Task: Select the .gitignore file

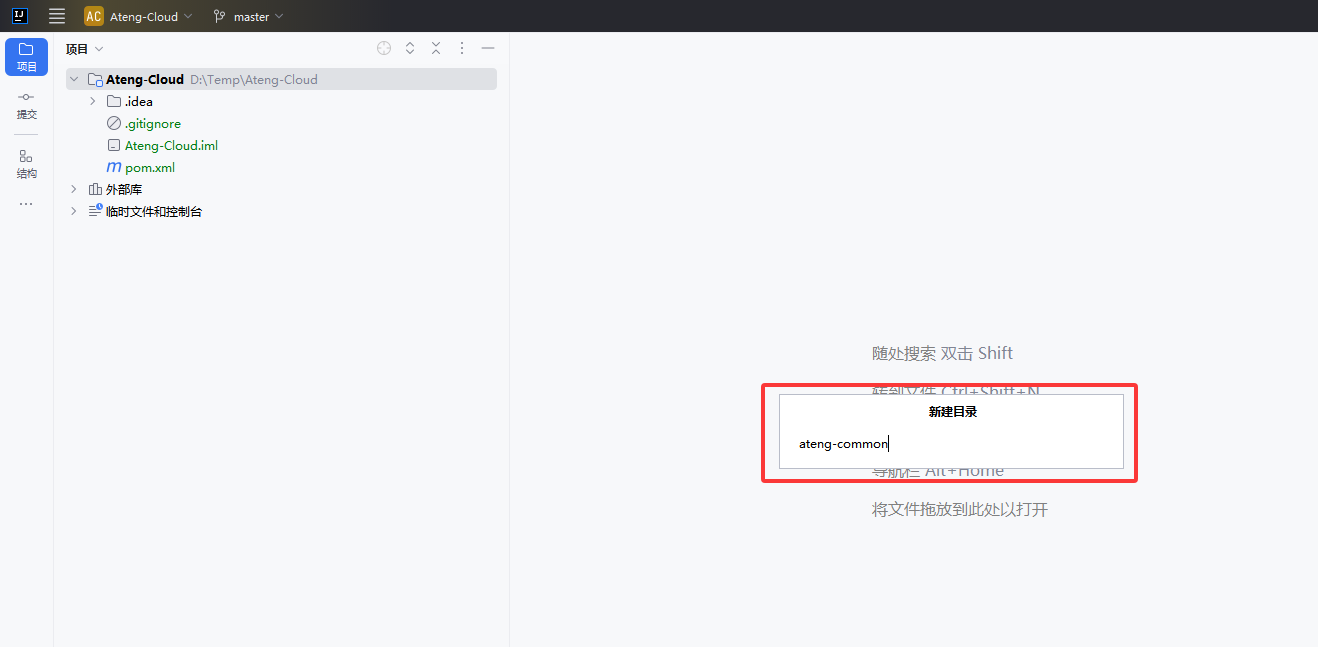Action: click(152, 123)
